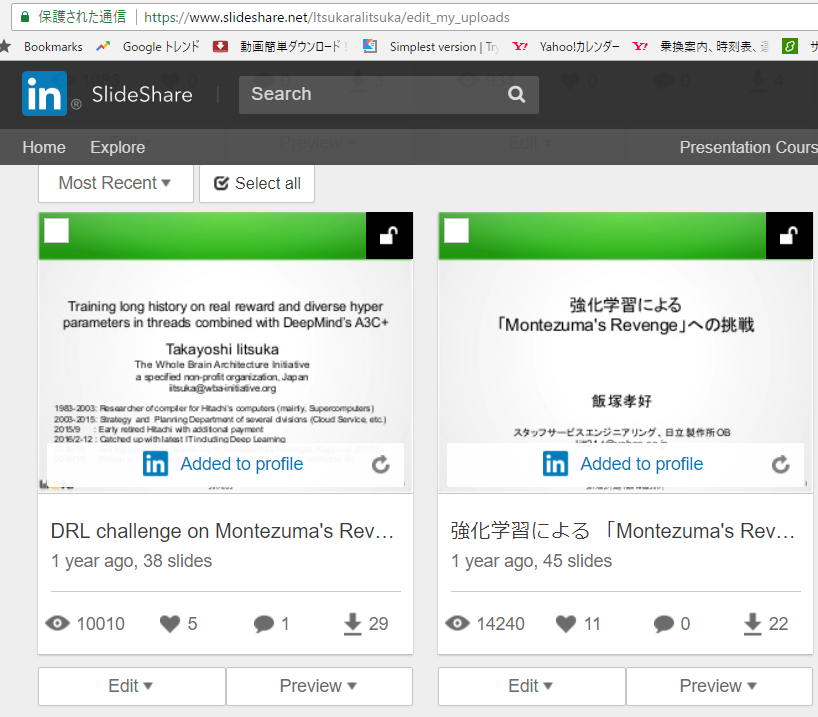The height and width of the screenshot is (717, 818).
Task: Click Added to profile on DRL challenge card
Action: pos(242,464)
